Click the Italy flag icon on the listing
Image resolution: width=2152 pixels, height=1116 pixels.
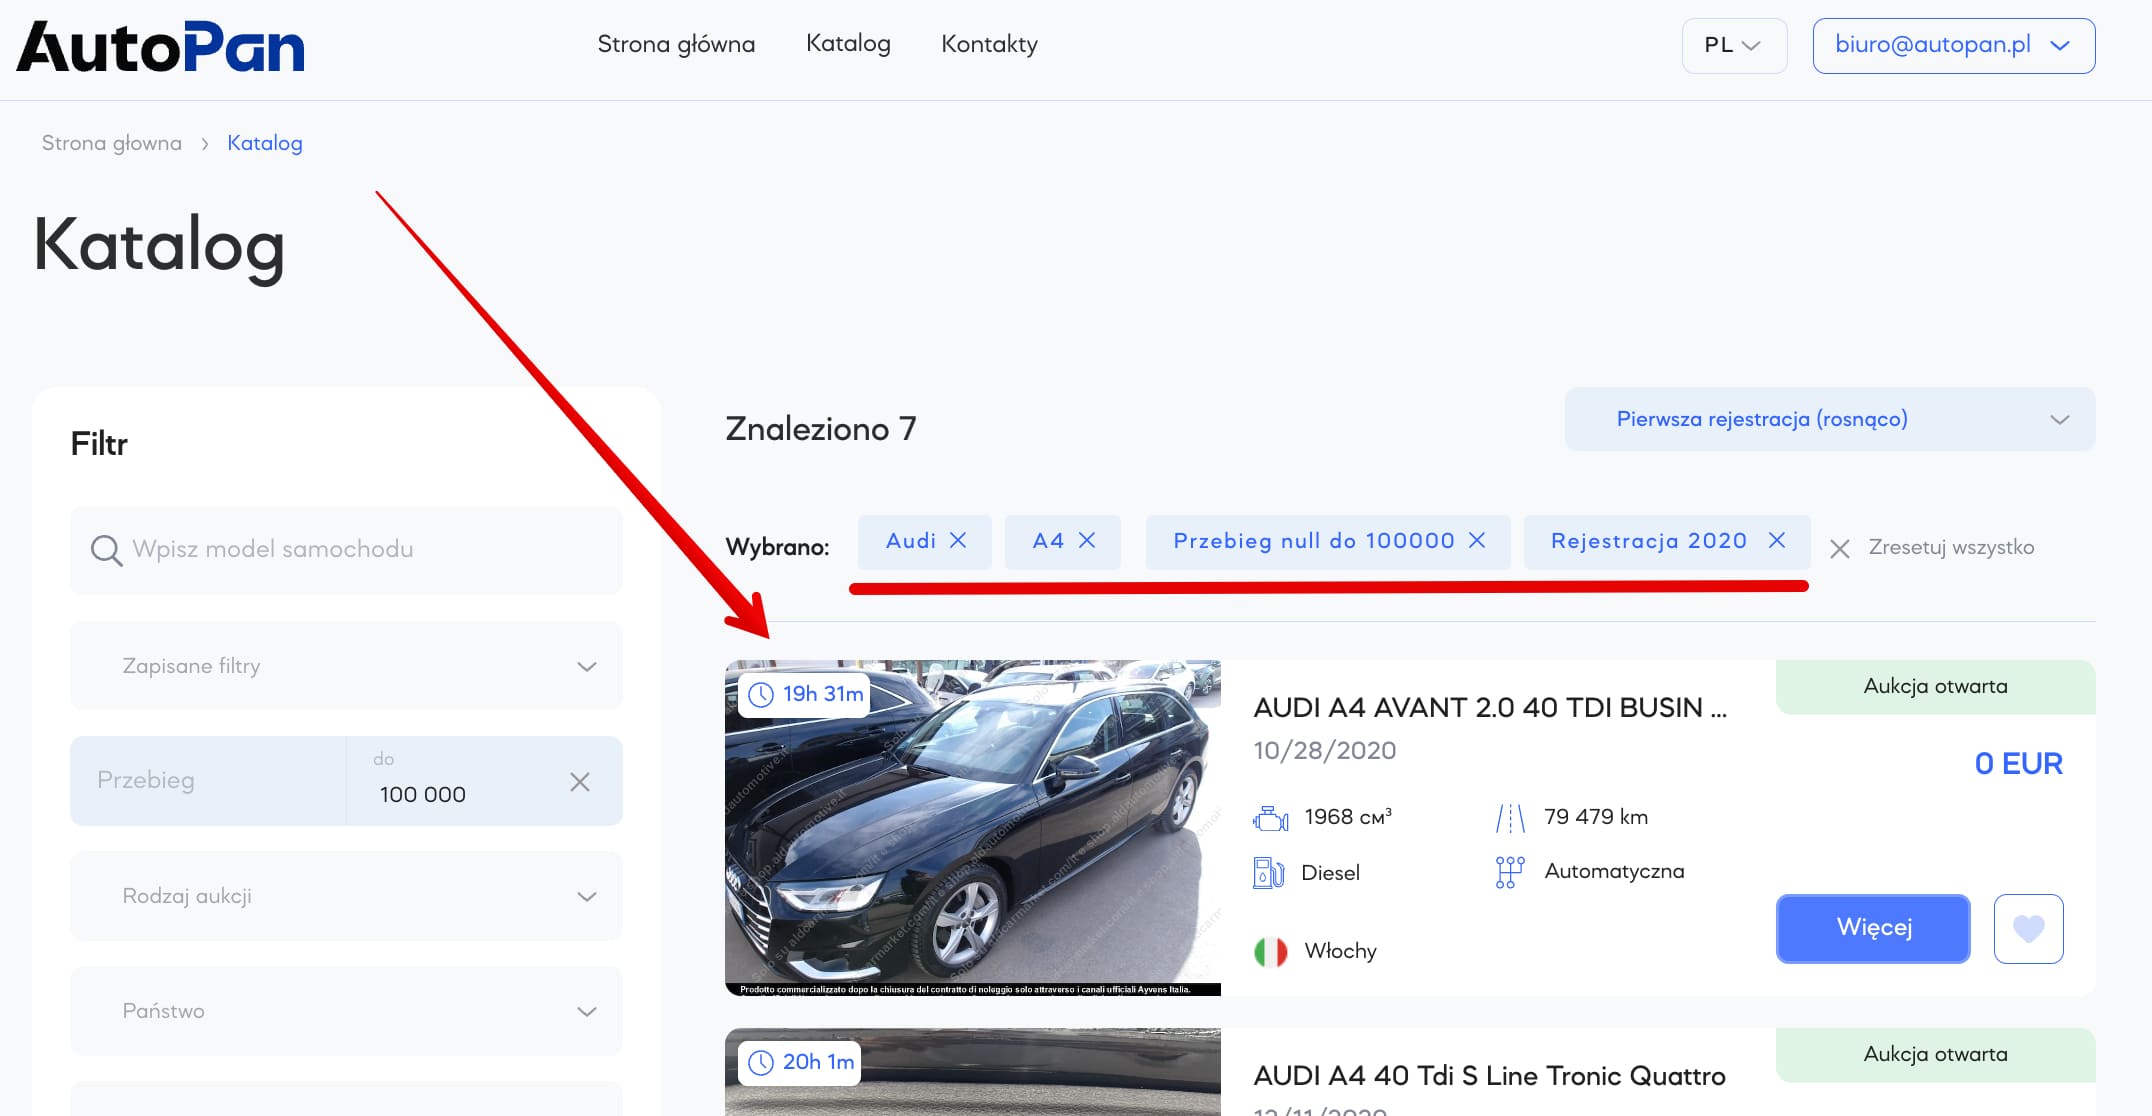[x=1271, y=950]
